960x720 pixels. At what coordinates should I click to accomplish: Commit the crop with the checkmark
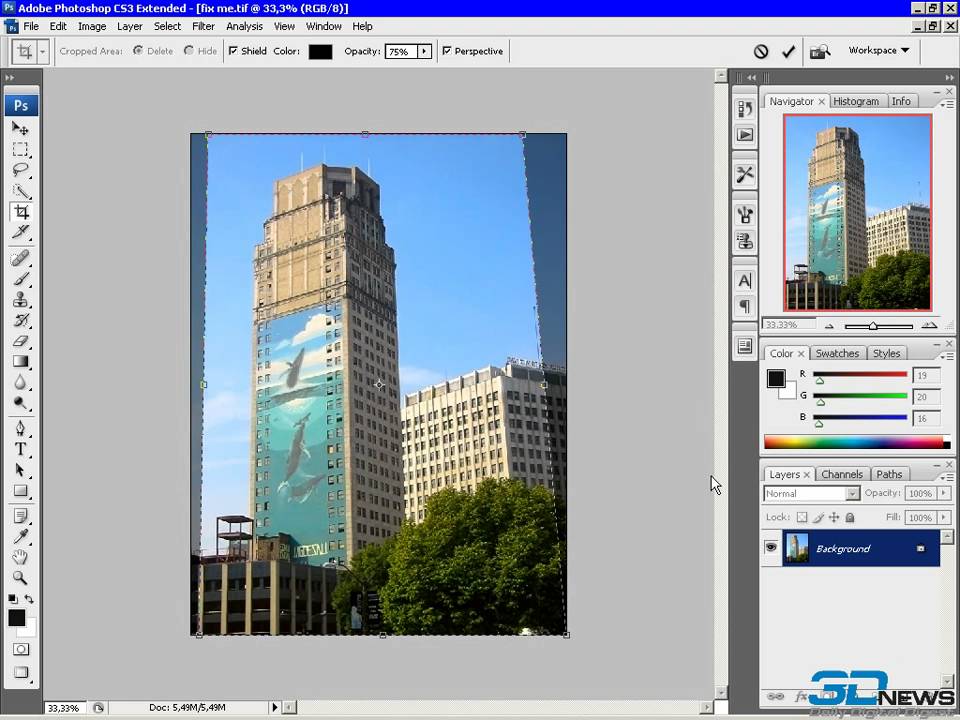(788, 51)
